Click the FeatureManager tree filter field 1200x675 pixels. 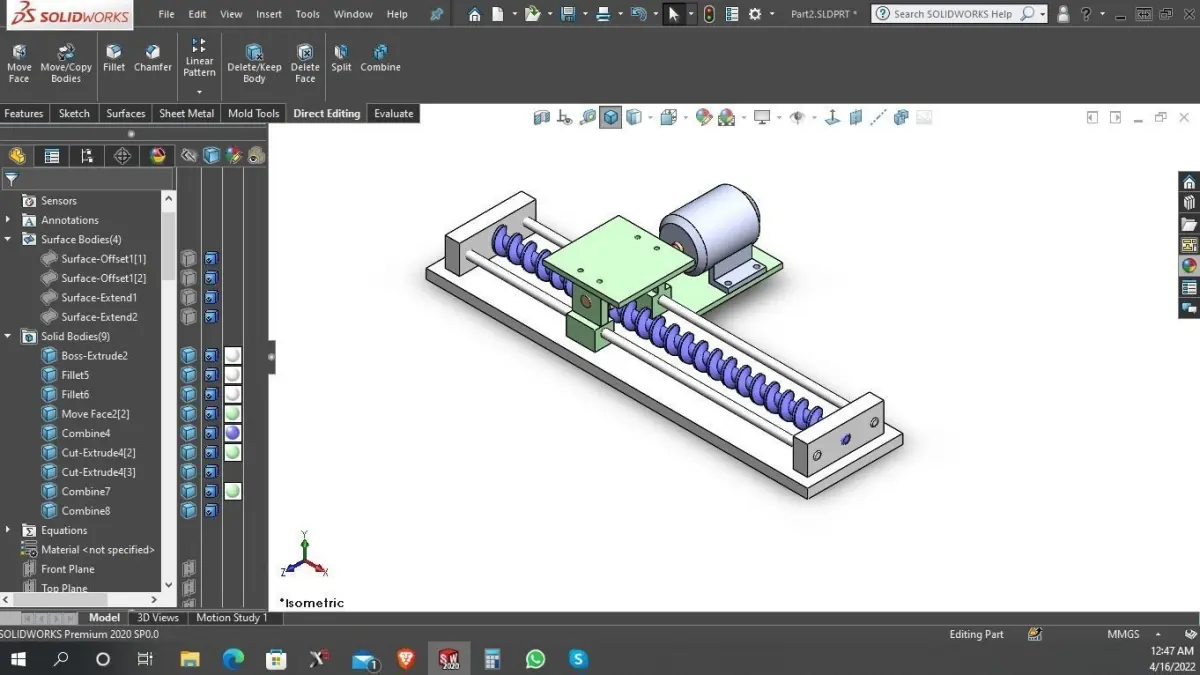pyautogui.click(x=88, y=179)
